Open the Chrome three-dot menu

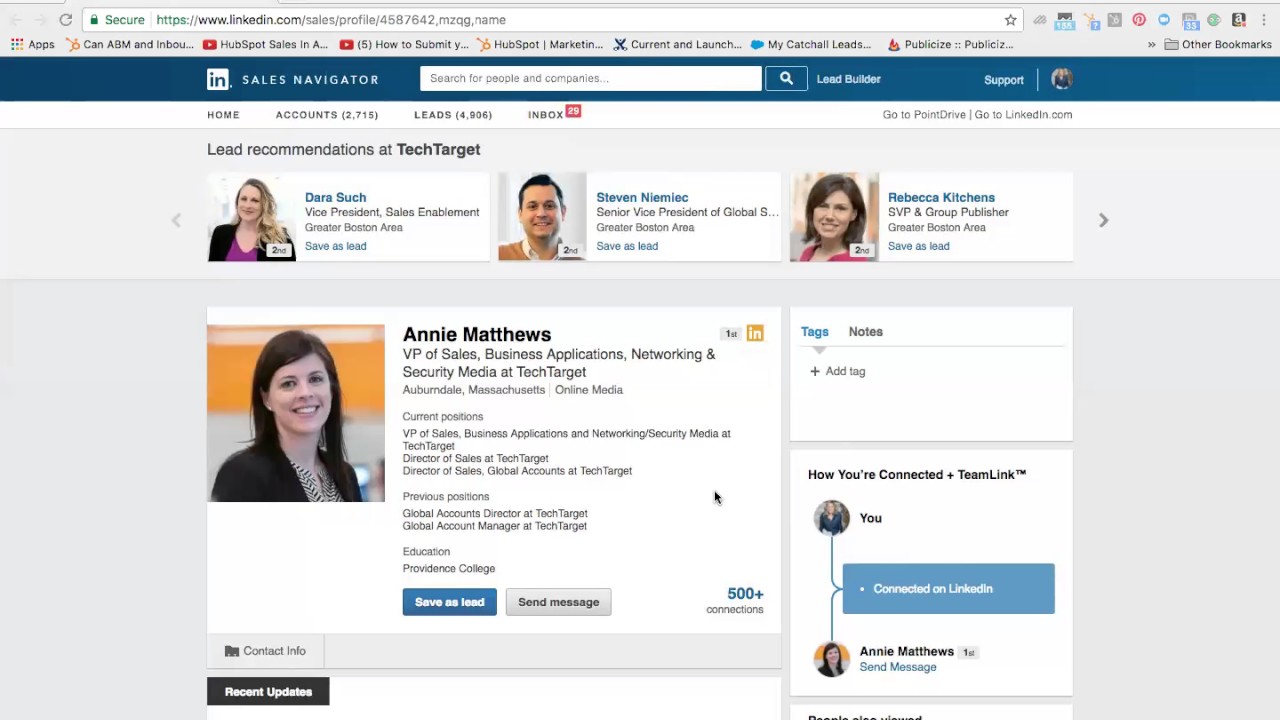point(1264,20)
